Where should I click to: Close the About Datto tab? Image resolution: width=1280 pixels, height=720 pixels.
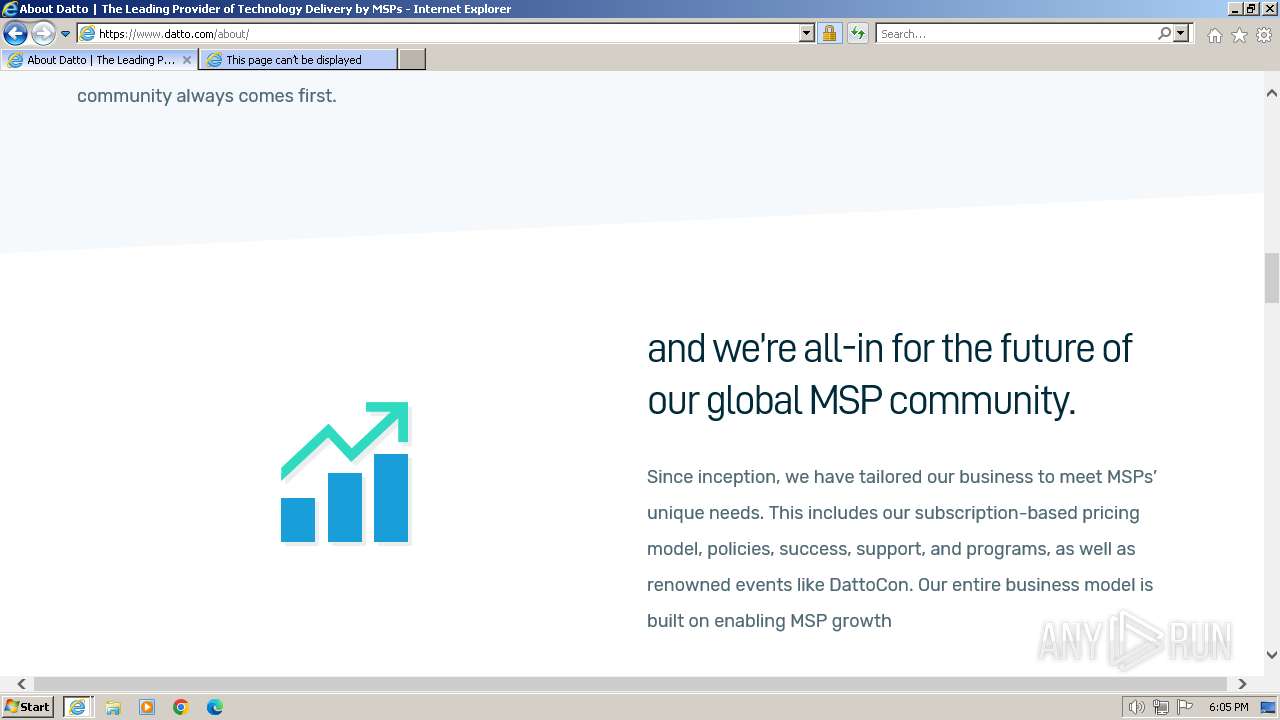coord(186,60)
